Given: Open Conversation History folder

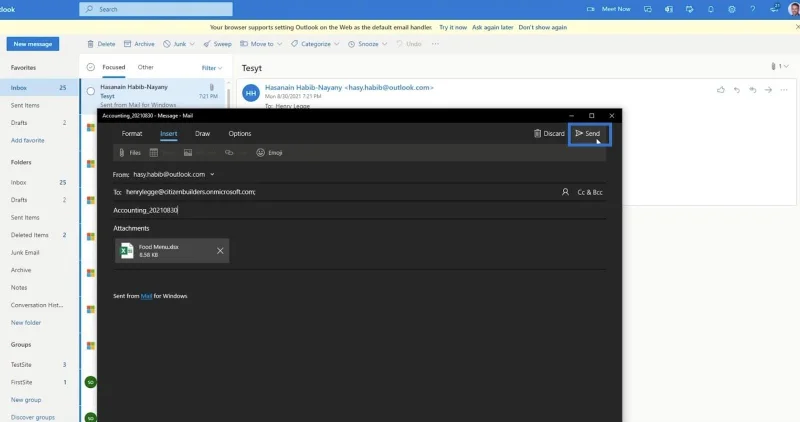Looking at the screenshot, I should point(39,305).
